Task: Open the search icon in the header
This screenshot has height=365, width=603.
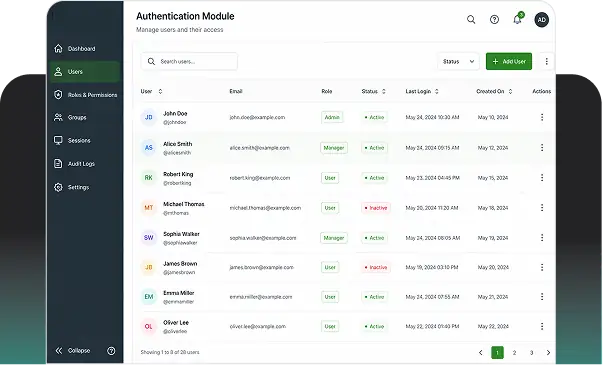Action: tap(471, 20)
